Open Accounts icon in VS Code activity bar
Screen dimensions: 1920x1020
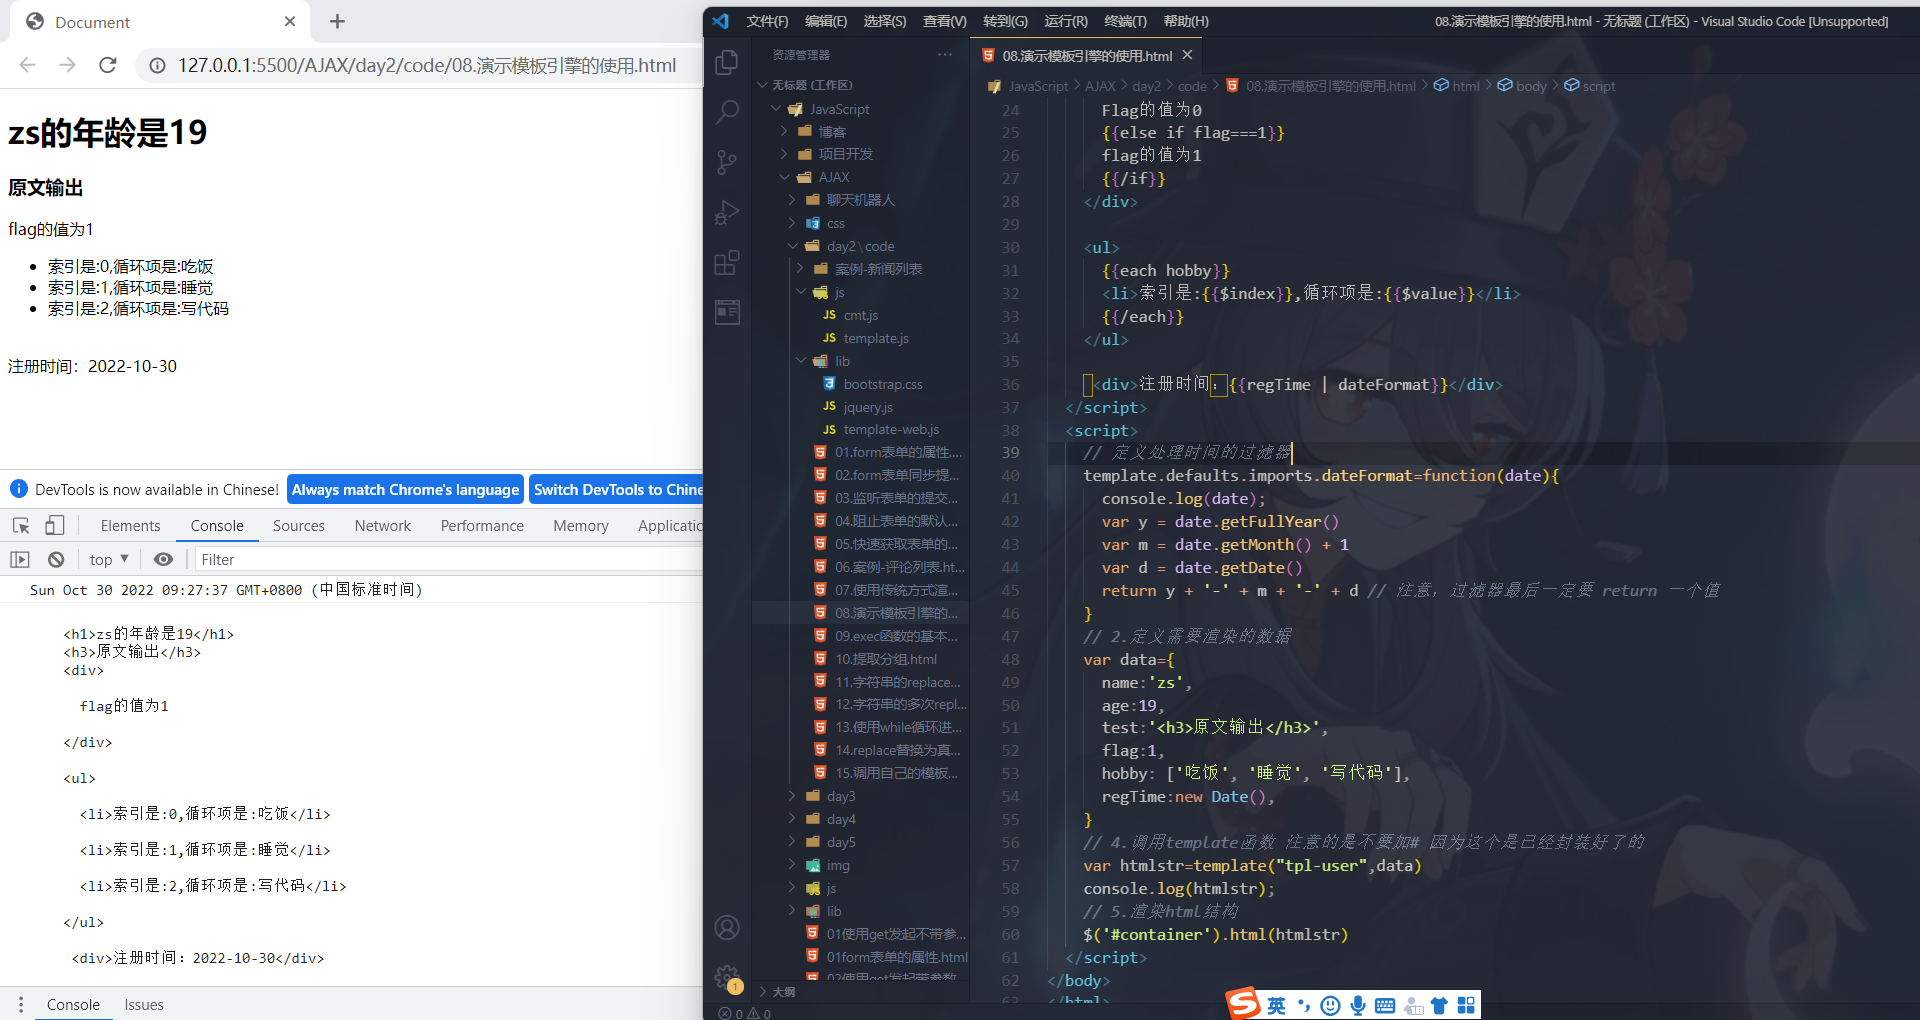point(727,928)
